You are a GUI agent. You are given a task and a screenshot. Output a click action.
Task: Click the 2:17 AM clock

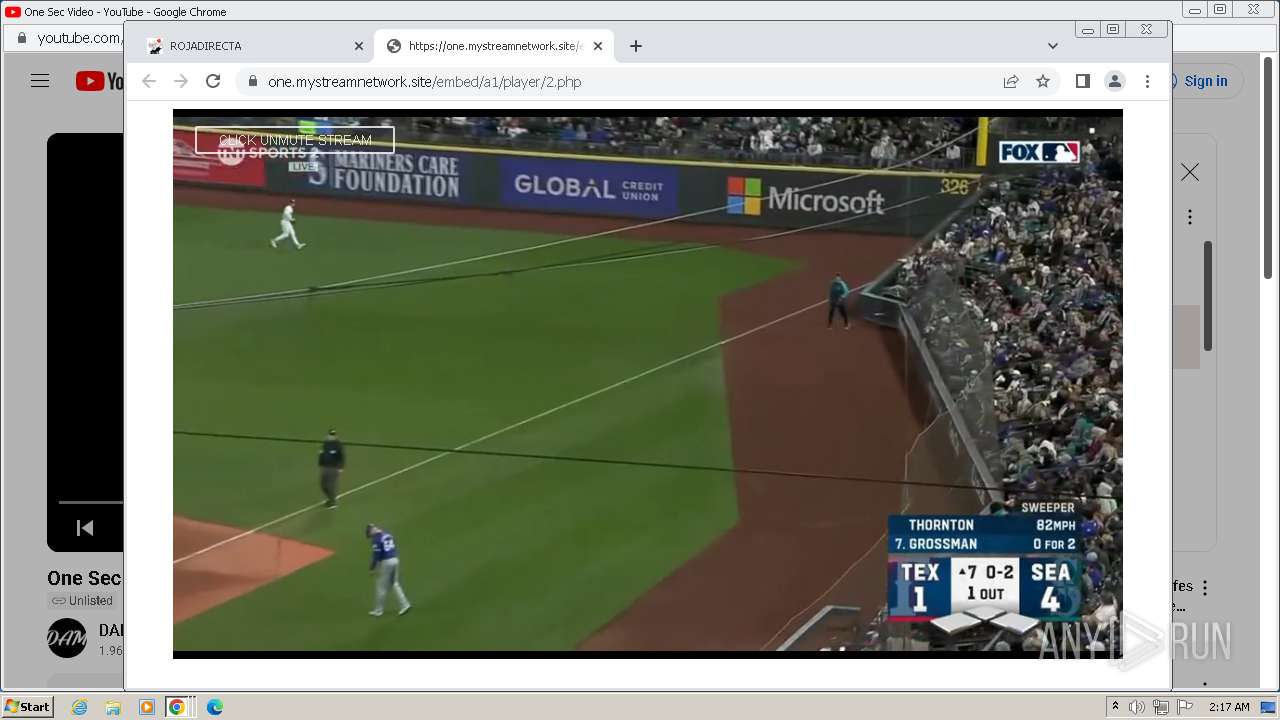tap(1229, 707)
